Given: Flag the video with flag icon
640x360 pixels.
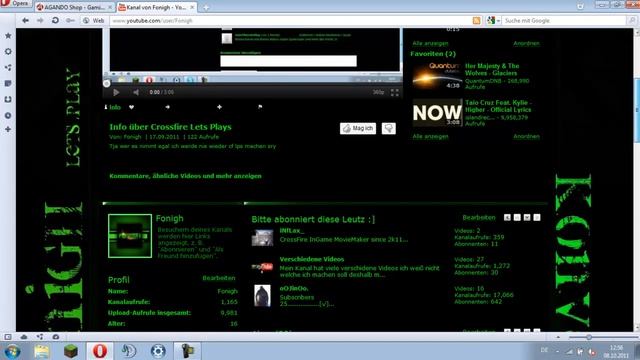Looking at the screenshot, I should [260, 107].
